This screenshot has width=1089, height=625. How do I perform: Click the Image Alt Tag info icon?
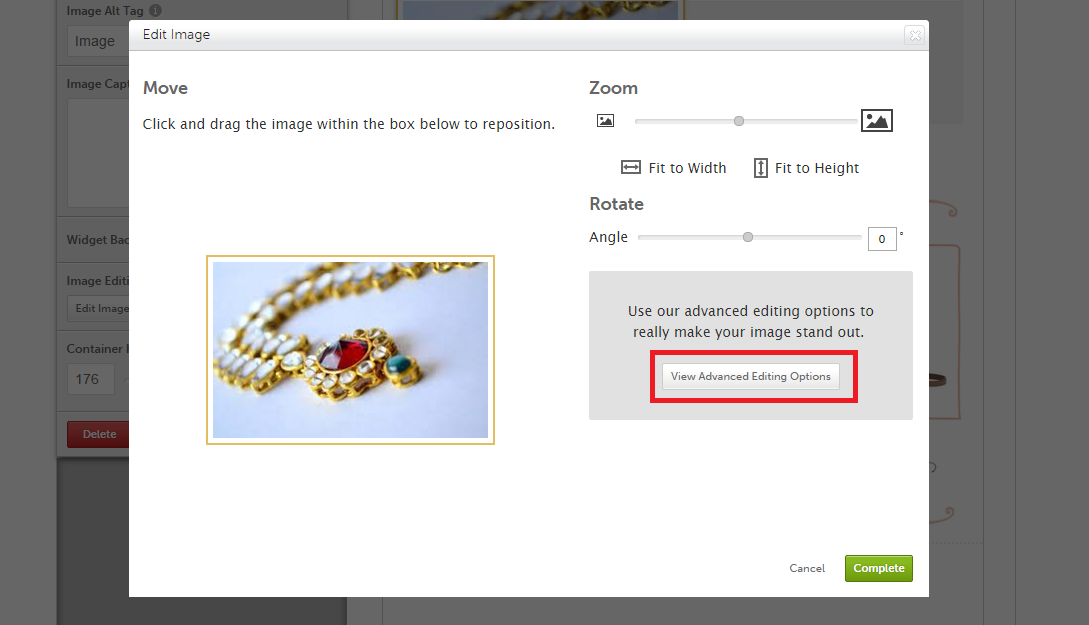click(x=156, y=10)
